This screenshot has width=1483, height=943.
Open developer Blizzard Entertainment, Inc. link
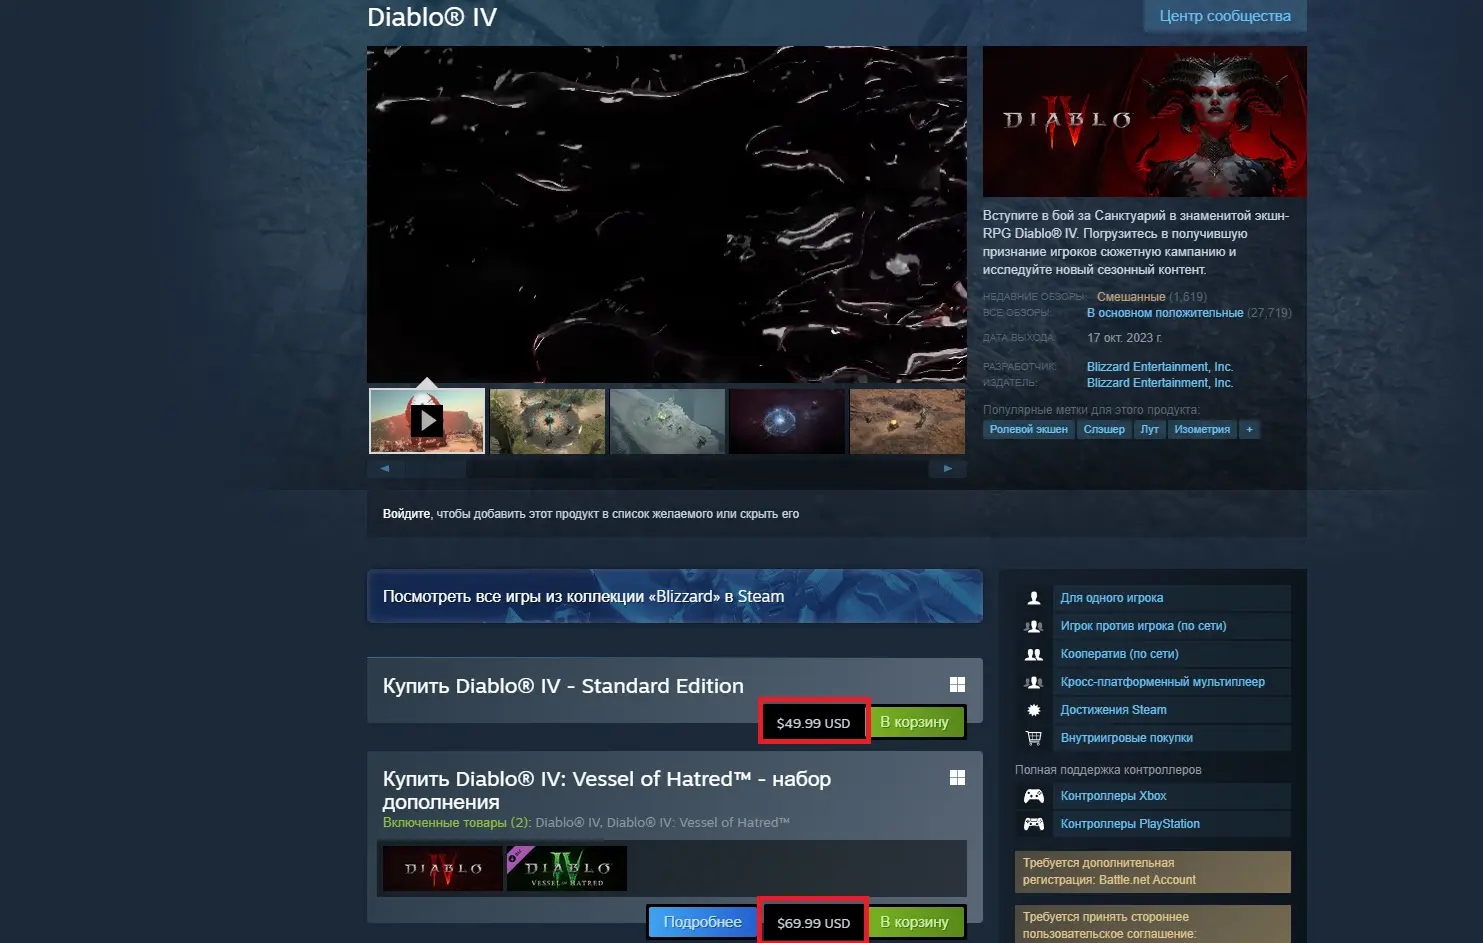click(x=1160, y=367)
